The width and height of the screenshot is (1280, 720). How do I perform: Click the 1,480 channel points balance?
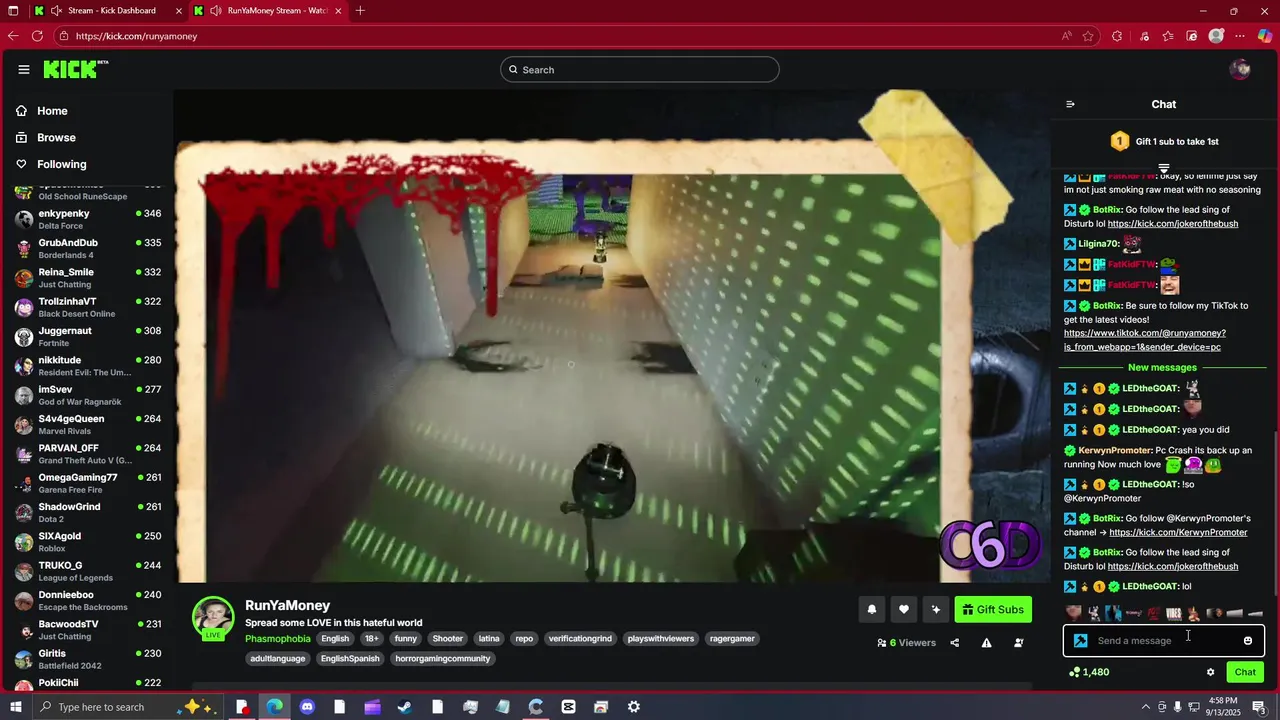pos(1089,672)
